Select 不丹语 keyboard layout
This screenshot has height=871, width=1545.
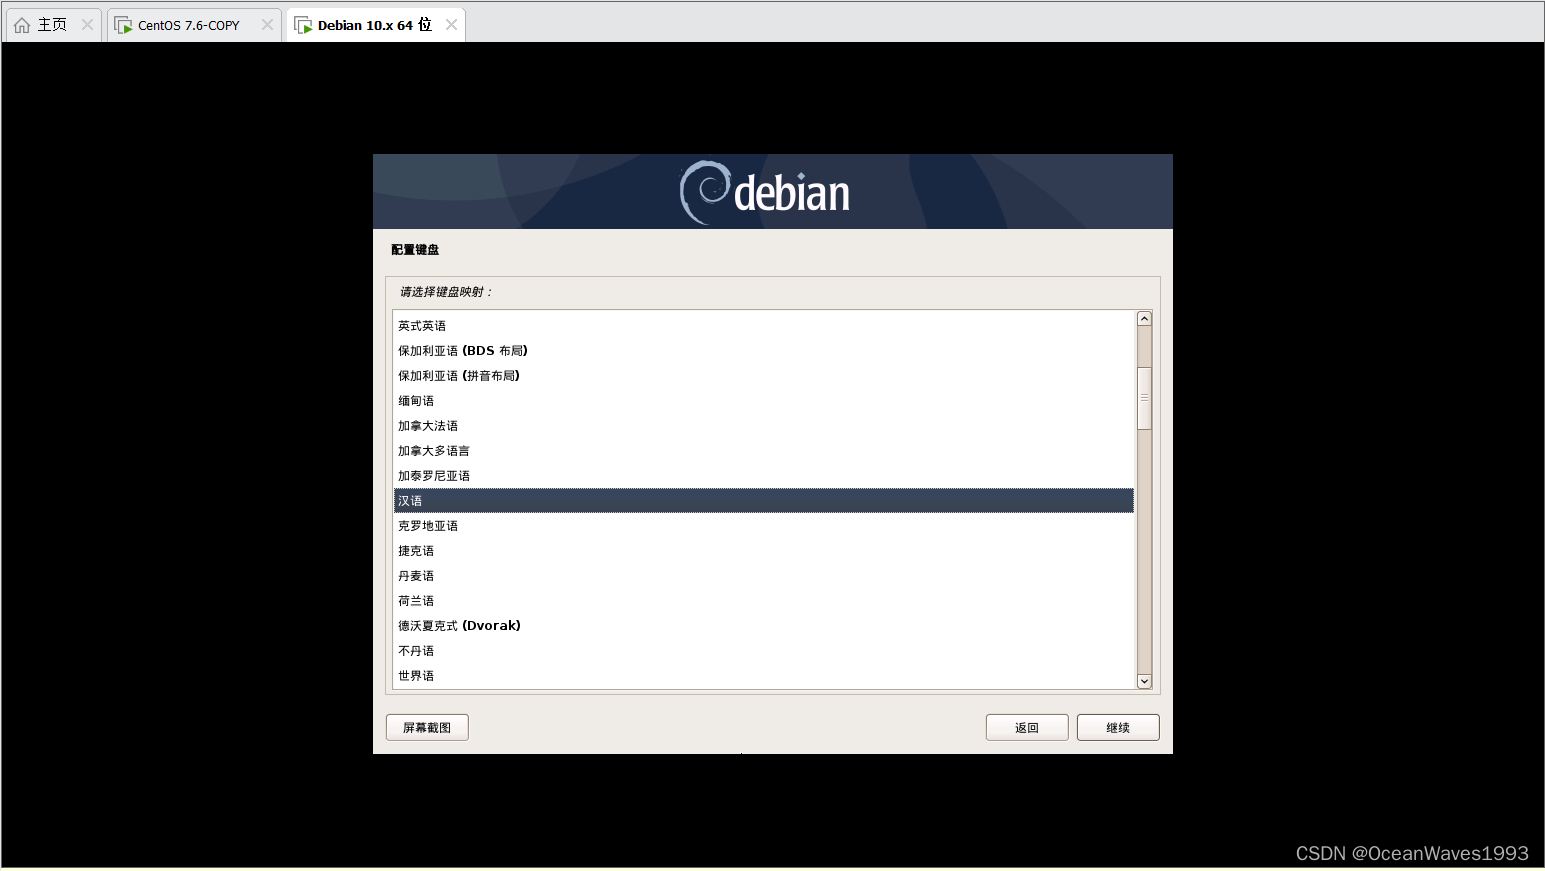pyautogui.click(x=764, y=651)
